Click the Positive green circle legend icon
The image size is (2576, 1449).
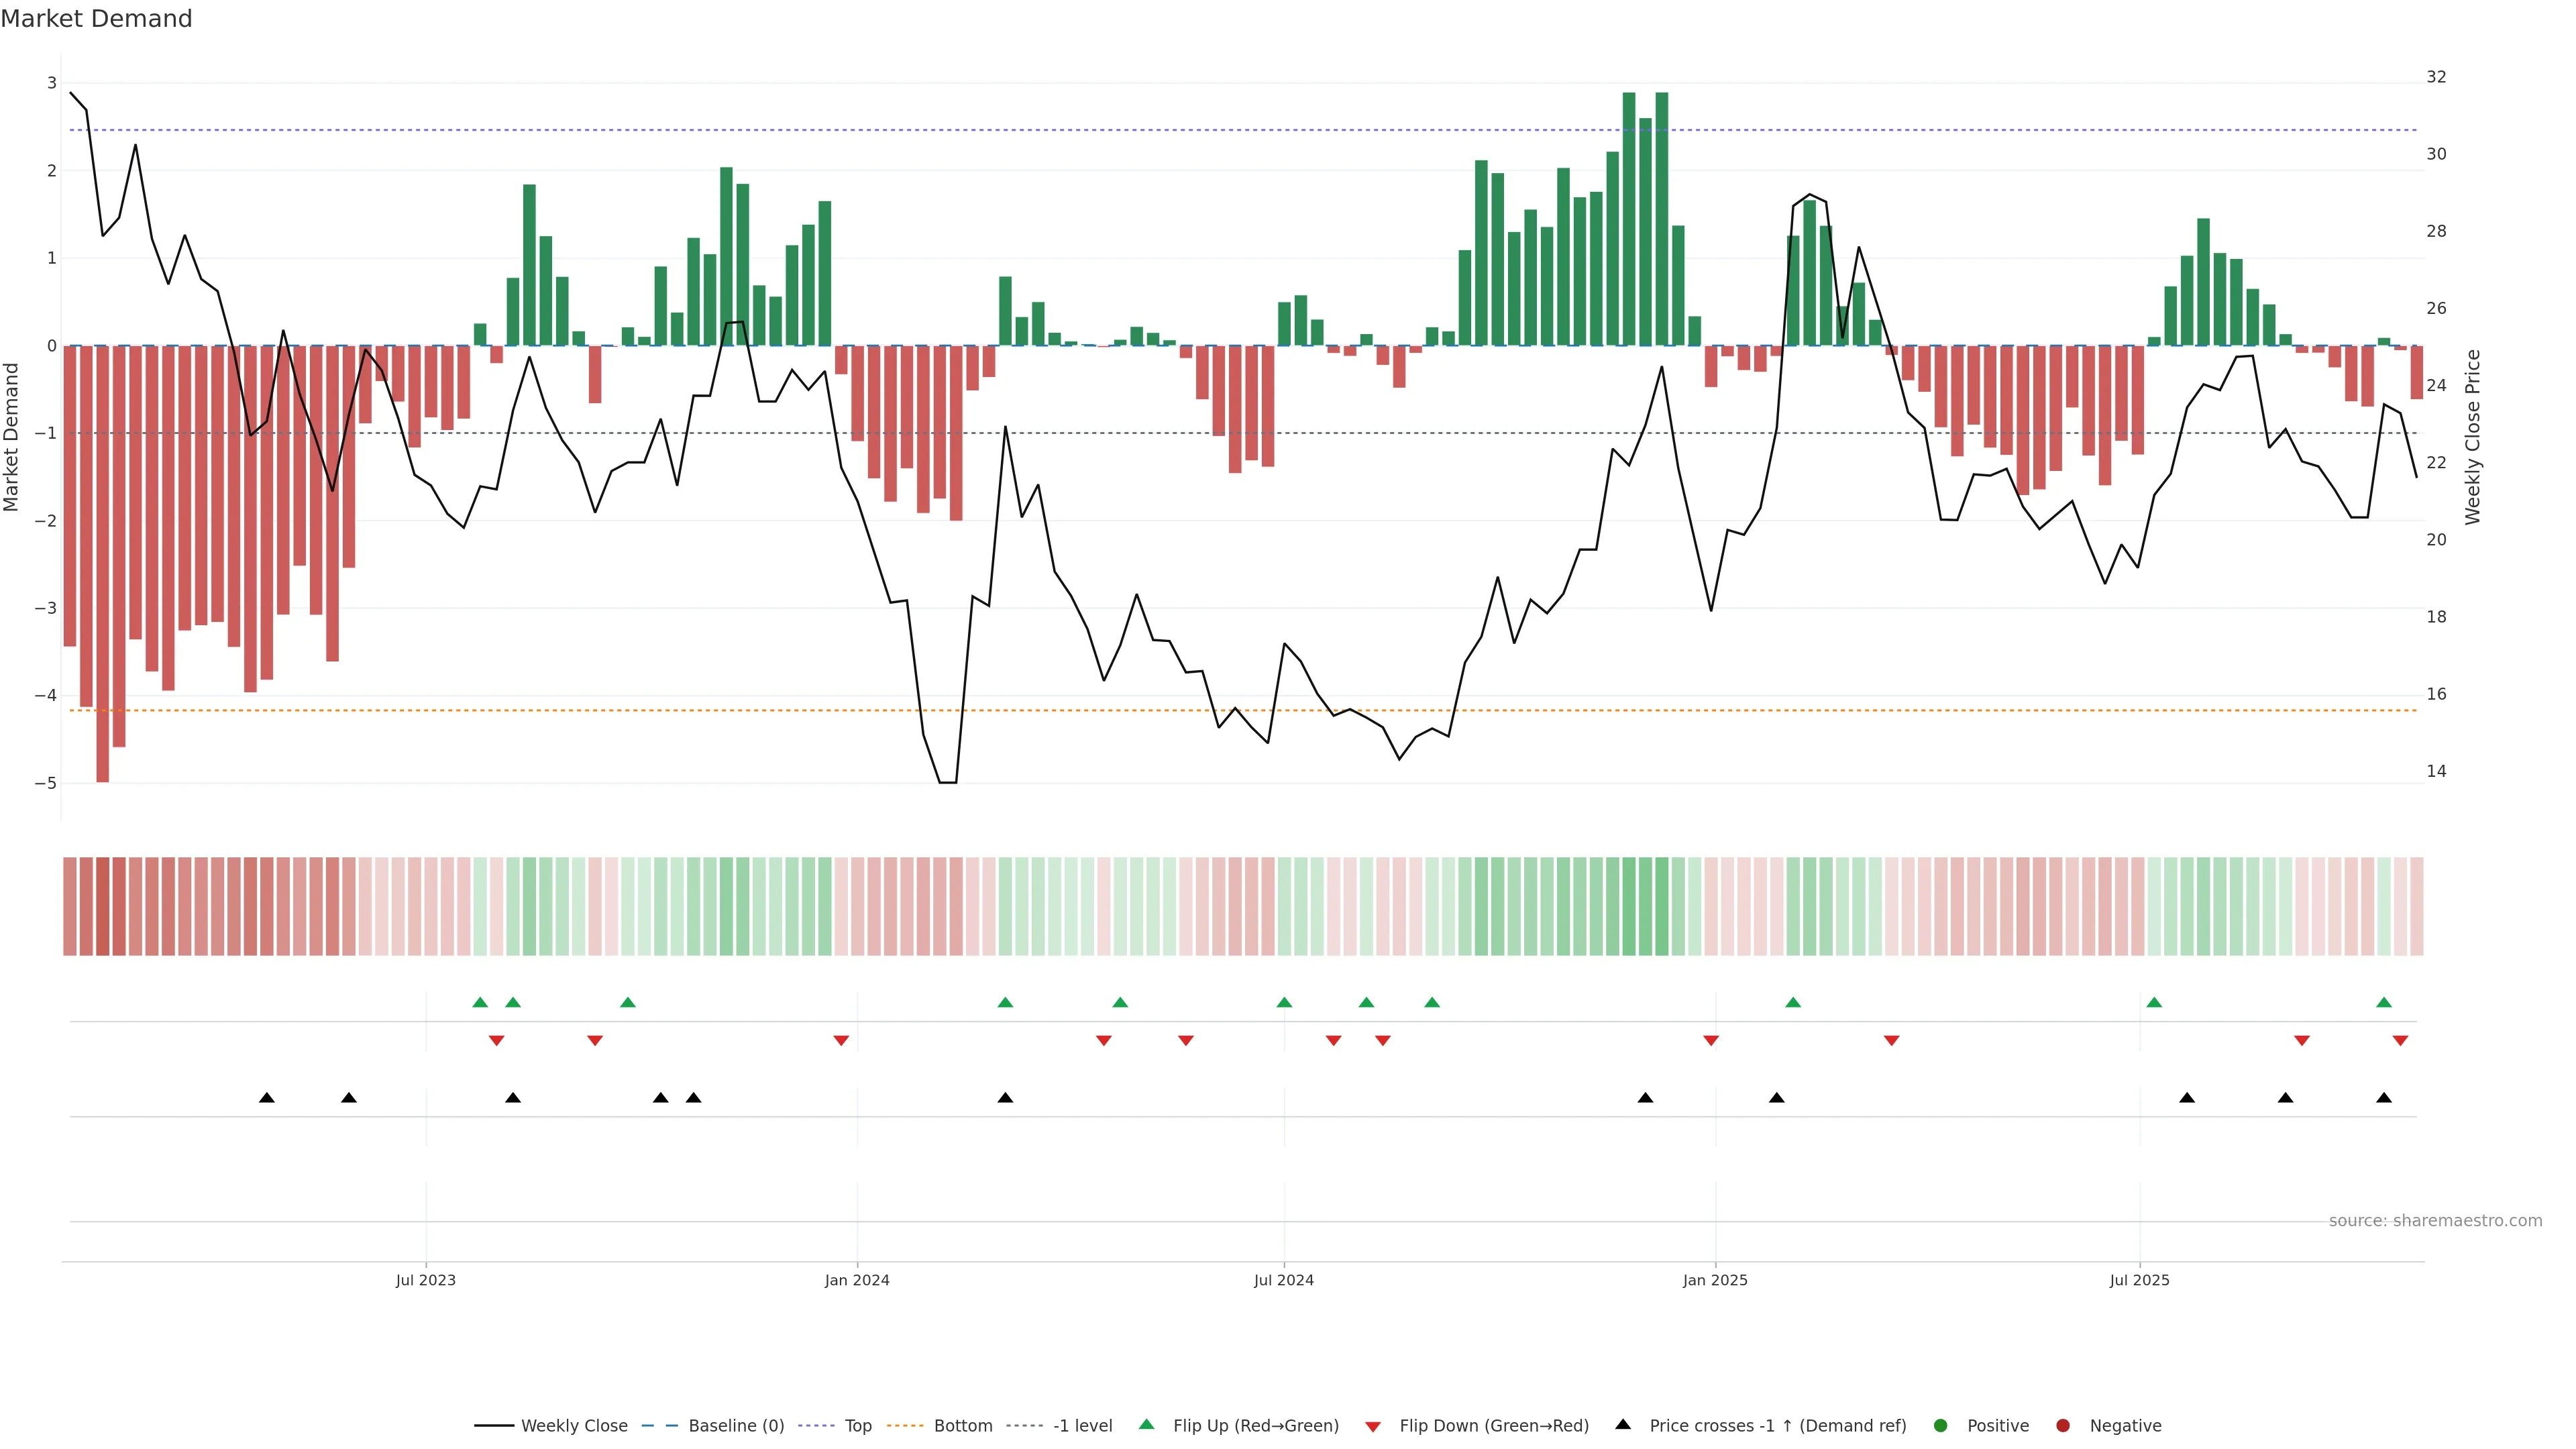click(x=1941, y=1425)
